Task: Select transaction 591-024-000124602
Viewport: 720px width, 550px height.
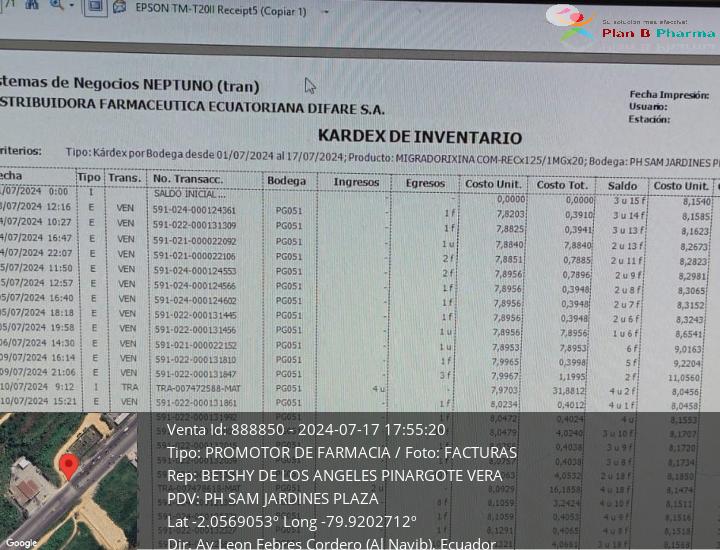Action: click(196, 301)
